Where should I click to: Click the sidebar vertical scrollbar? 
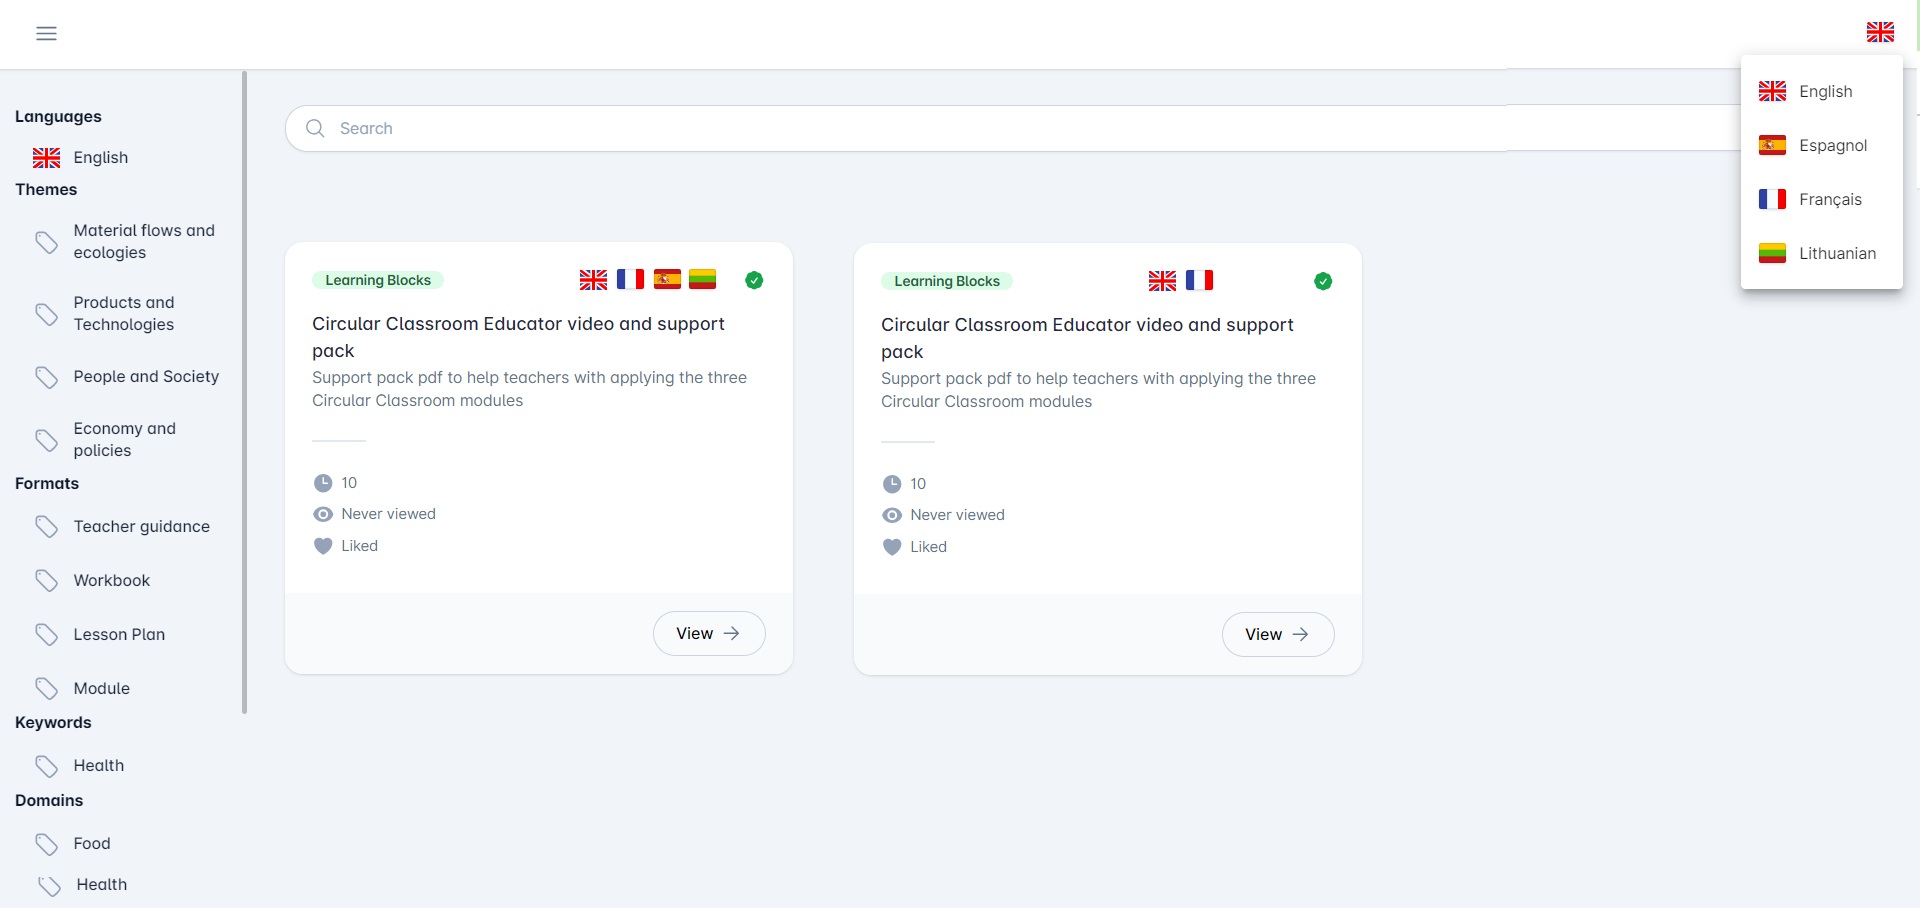(x=244, y=390)
